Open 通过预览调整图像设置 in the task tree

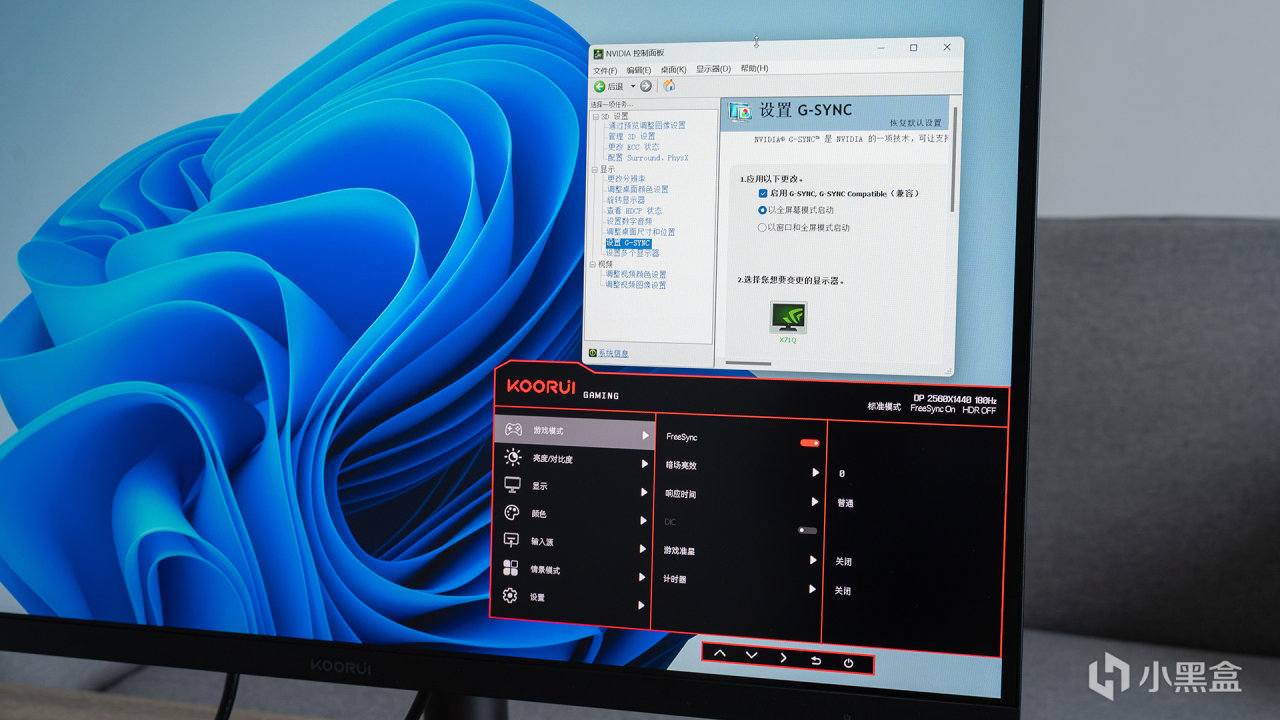[647, 126]
